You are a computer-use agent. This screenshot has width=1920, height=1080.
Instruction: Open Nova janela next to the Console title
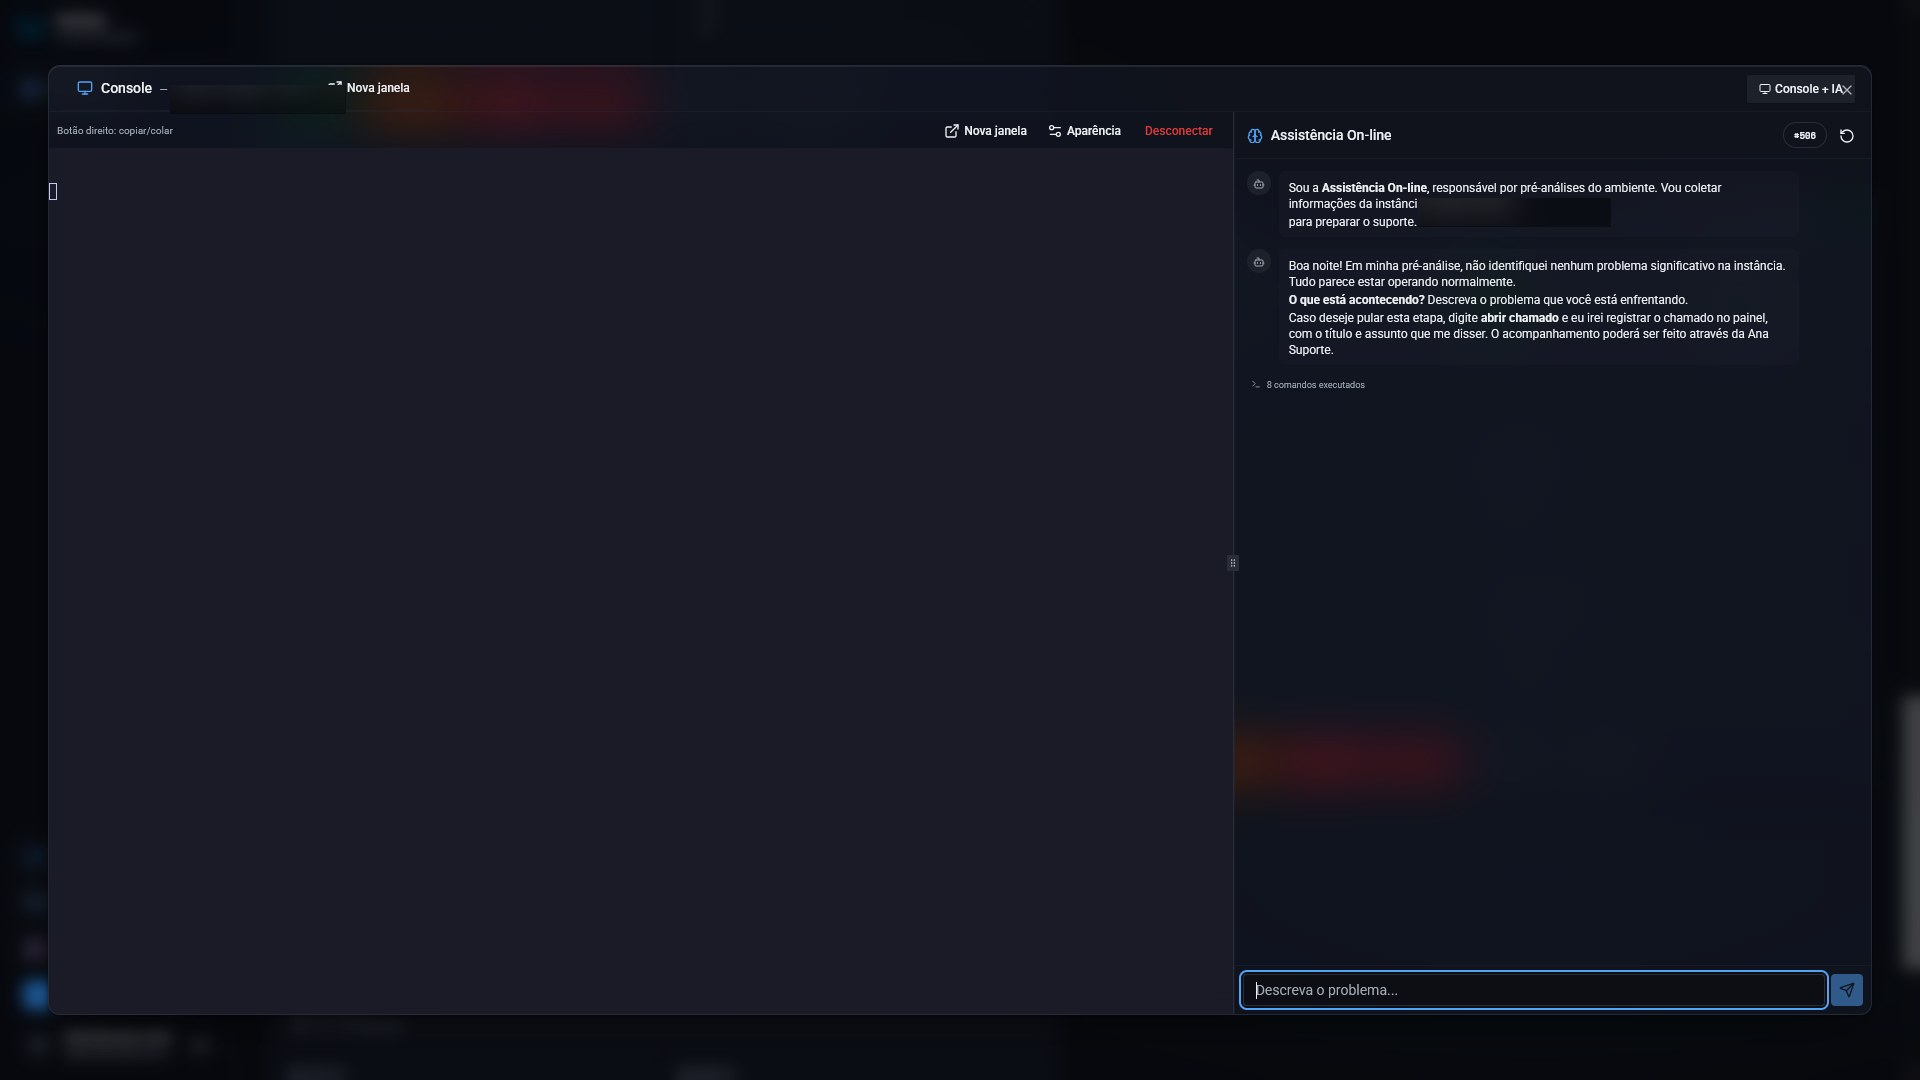pyautogui.click(x=369, y=88)
